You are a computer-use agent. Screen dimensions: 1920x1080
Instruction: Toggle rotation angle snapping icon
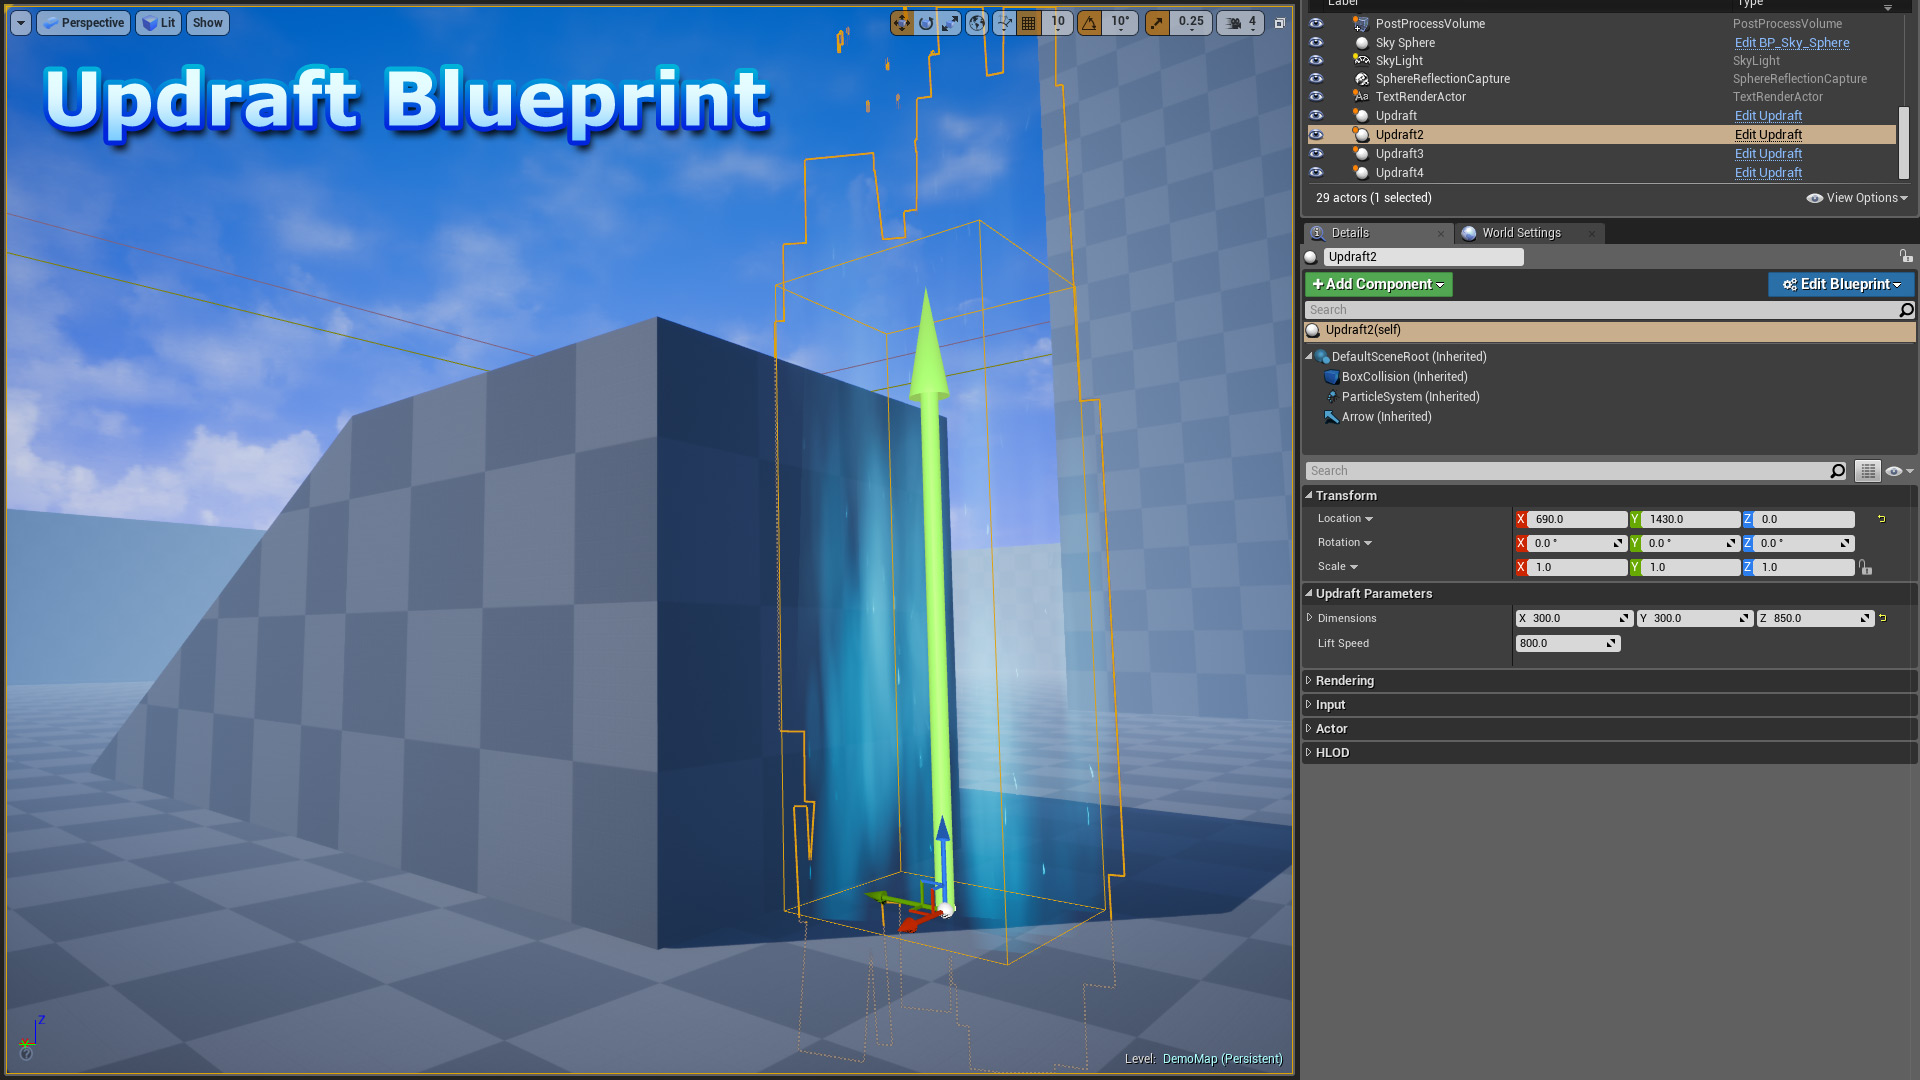(x=1090, y=23)
